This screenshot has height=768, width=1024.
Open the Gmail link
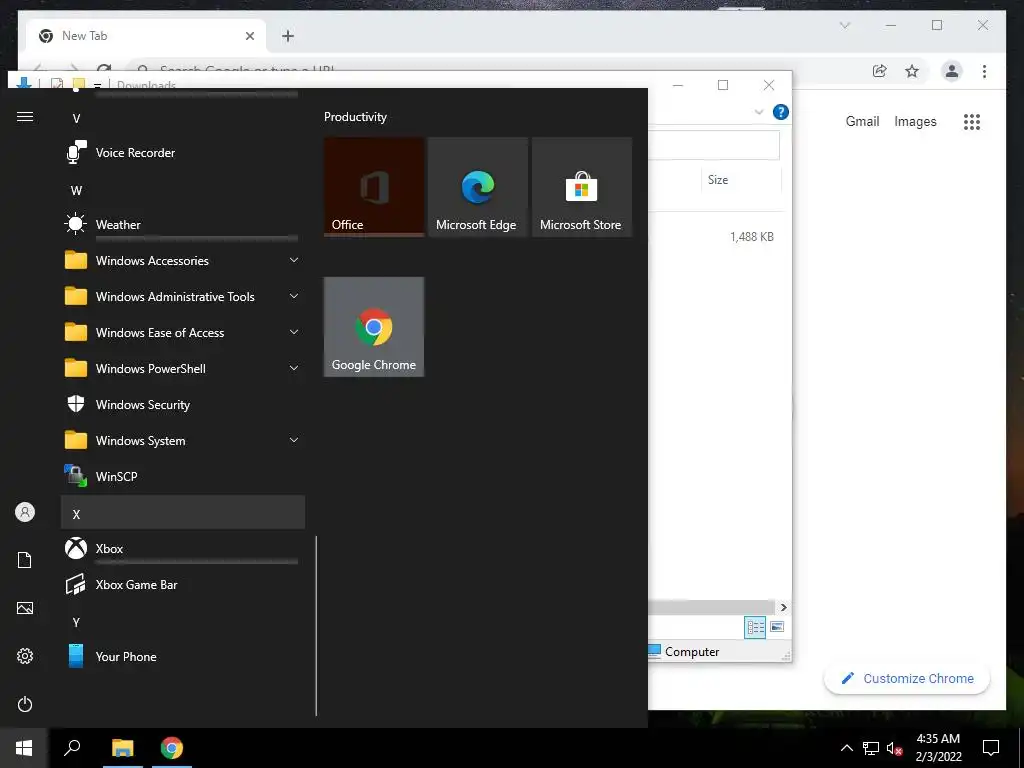click(x=862, y=121)
